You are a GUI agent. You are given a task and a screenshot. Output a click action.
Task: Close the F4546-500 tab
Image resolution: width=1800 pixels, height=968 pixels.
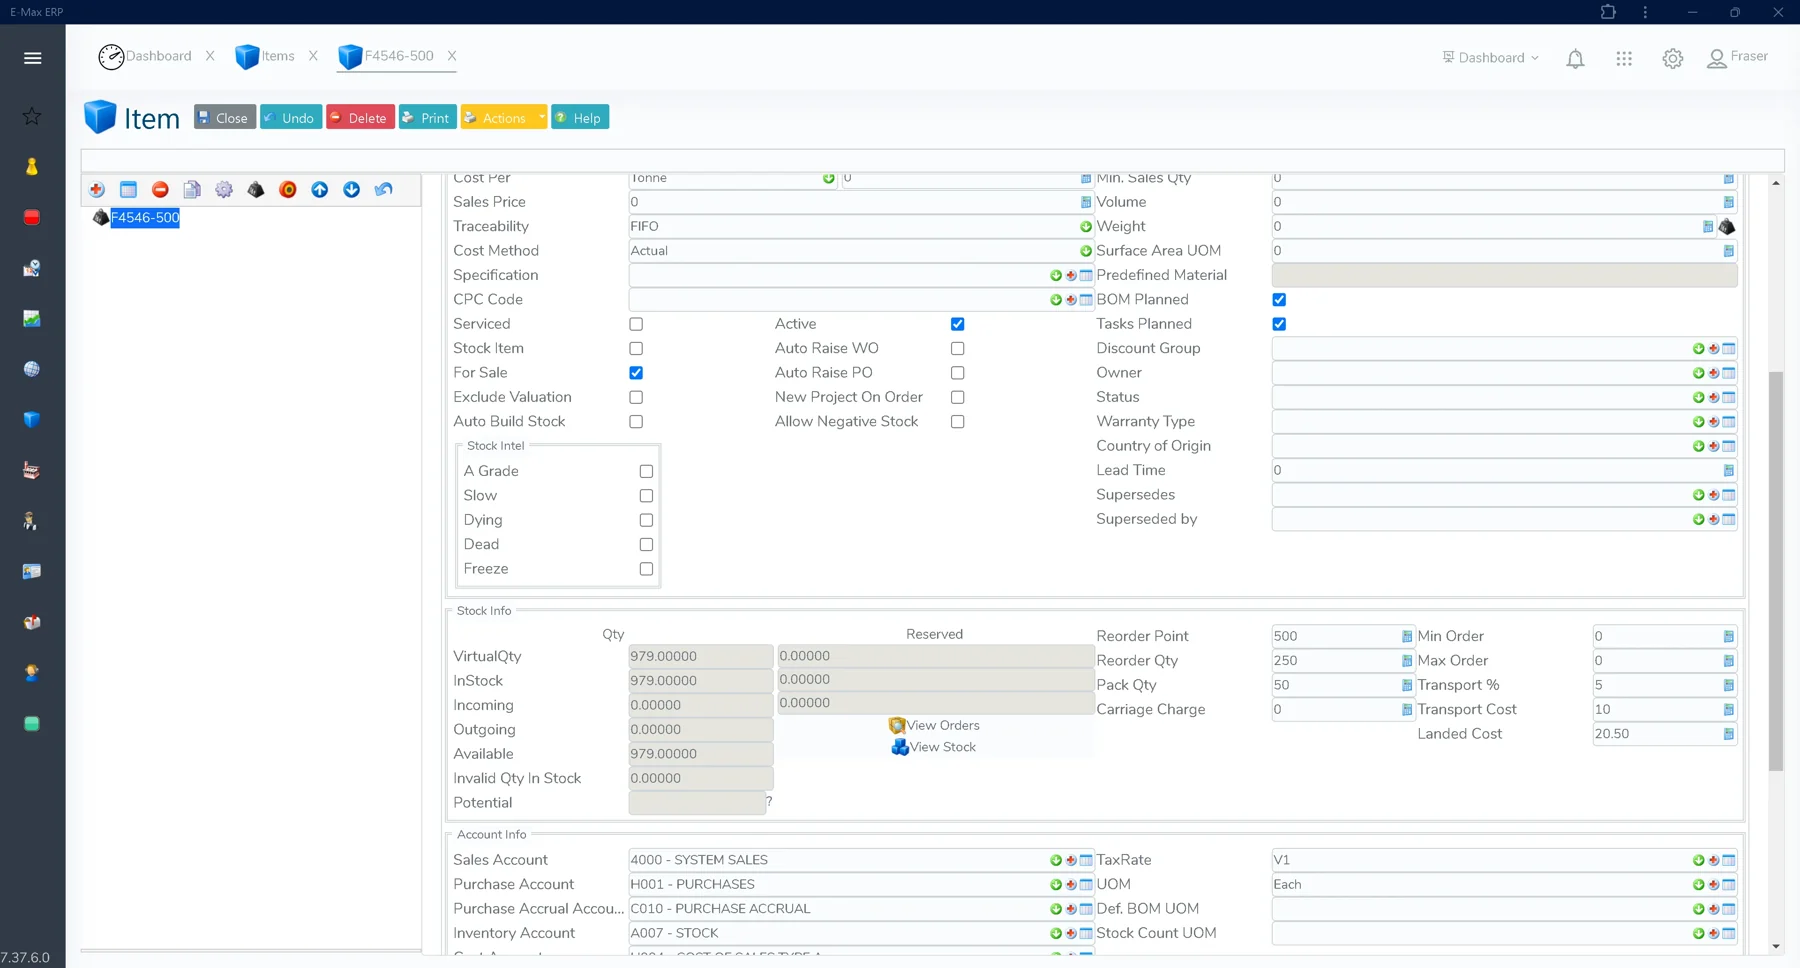click(x=452, y=56)
